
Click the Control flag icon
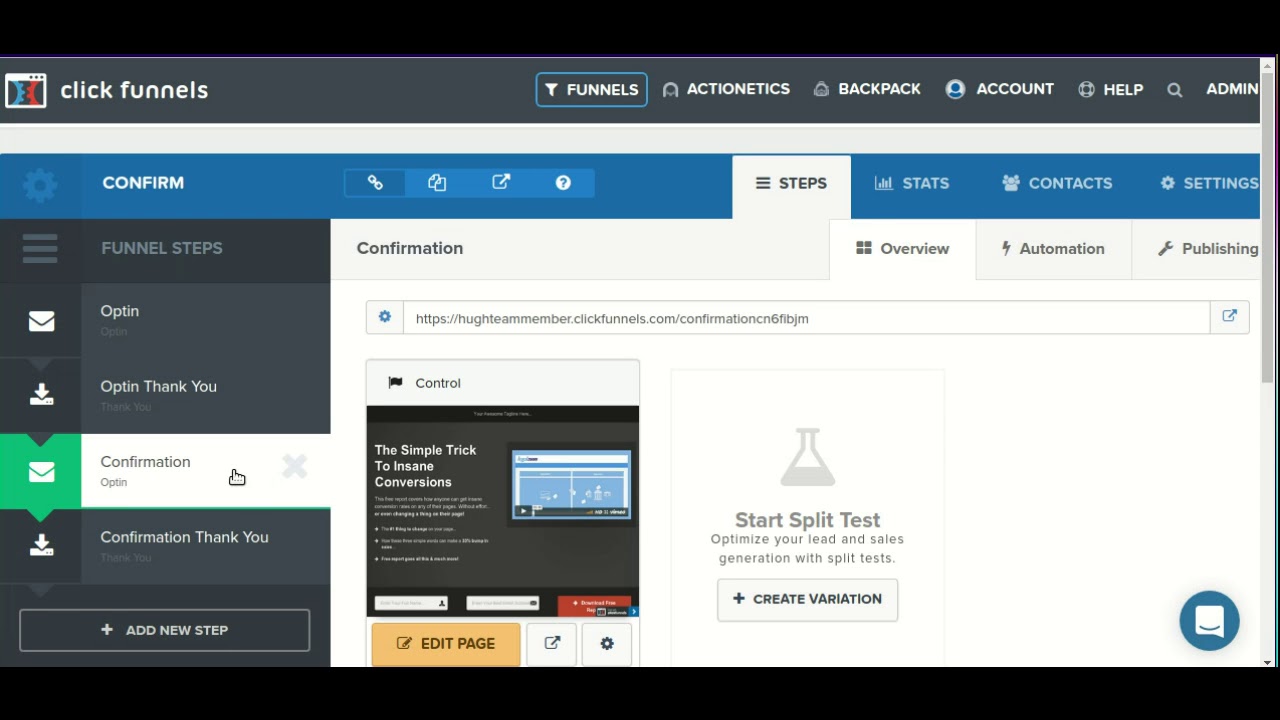pyautogui.click(x=395, y=383)
